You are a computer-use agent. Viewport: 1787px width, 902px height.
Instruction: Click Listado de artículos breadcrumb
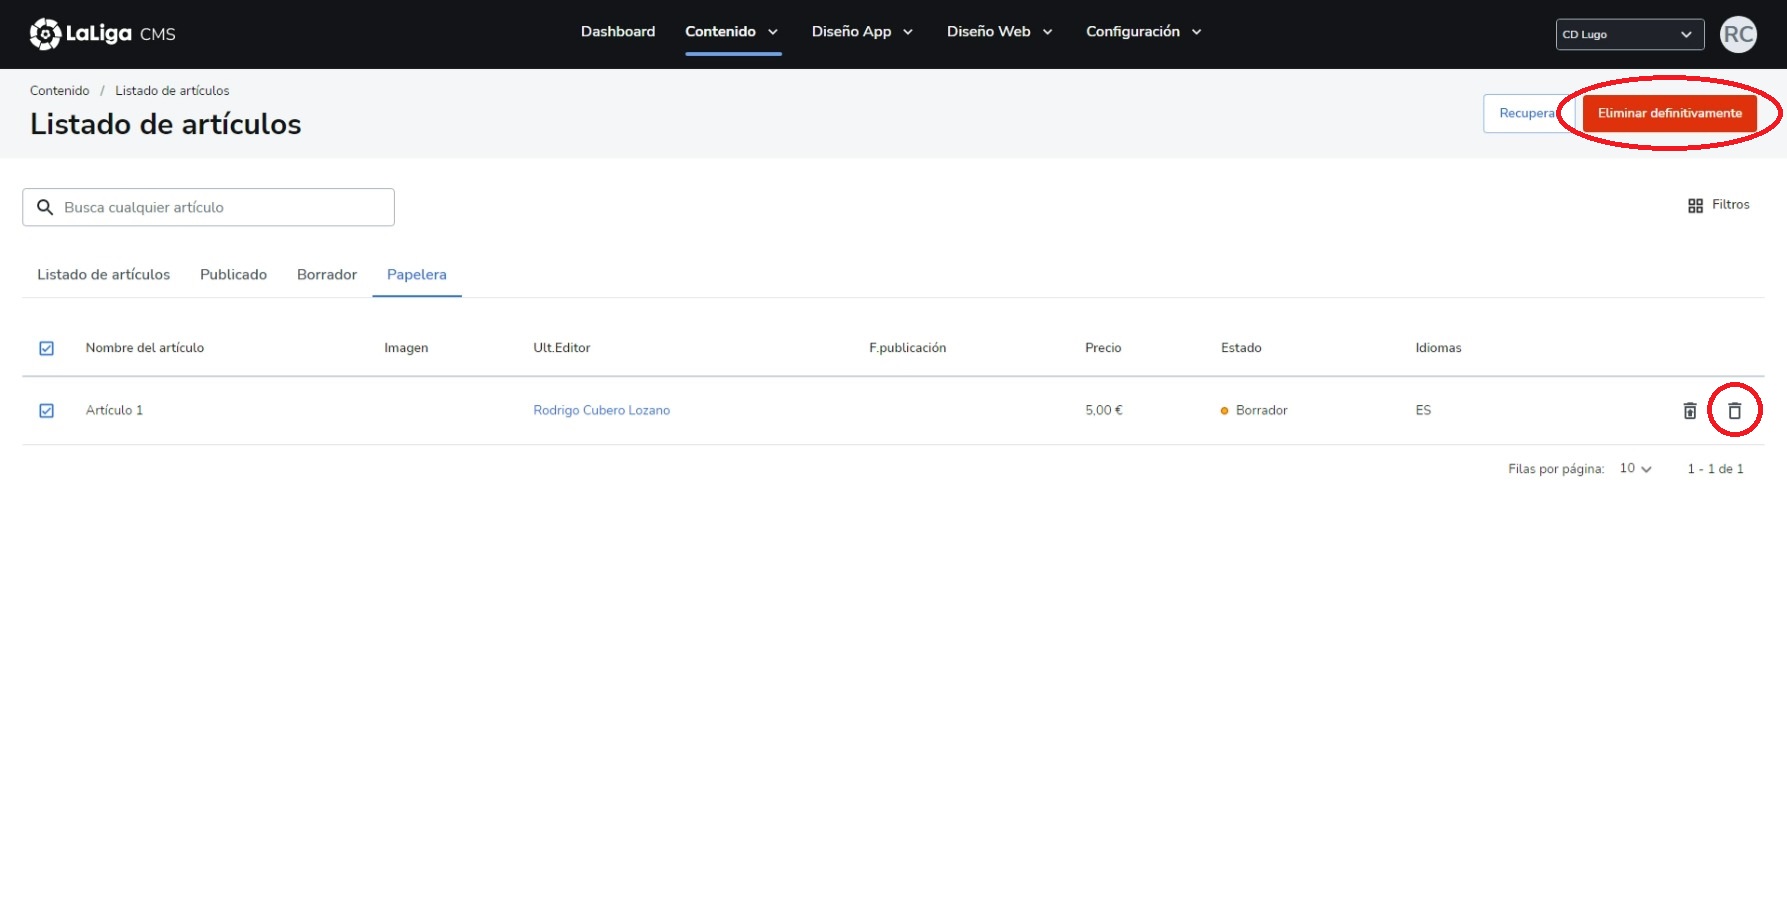[172, 91]
